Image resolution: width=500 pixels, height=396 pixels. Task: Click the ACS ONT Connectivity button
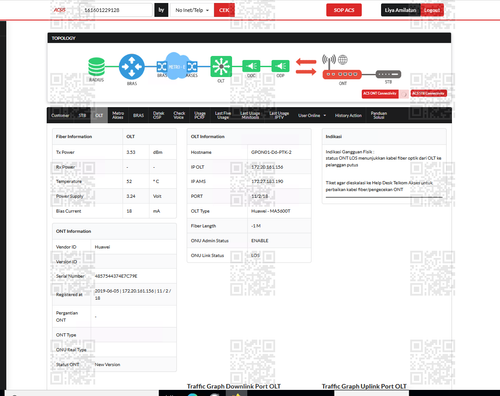click(x=380, y=94)
